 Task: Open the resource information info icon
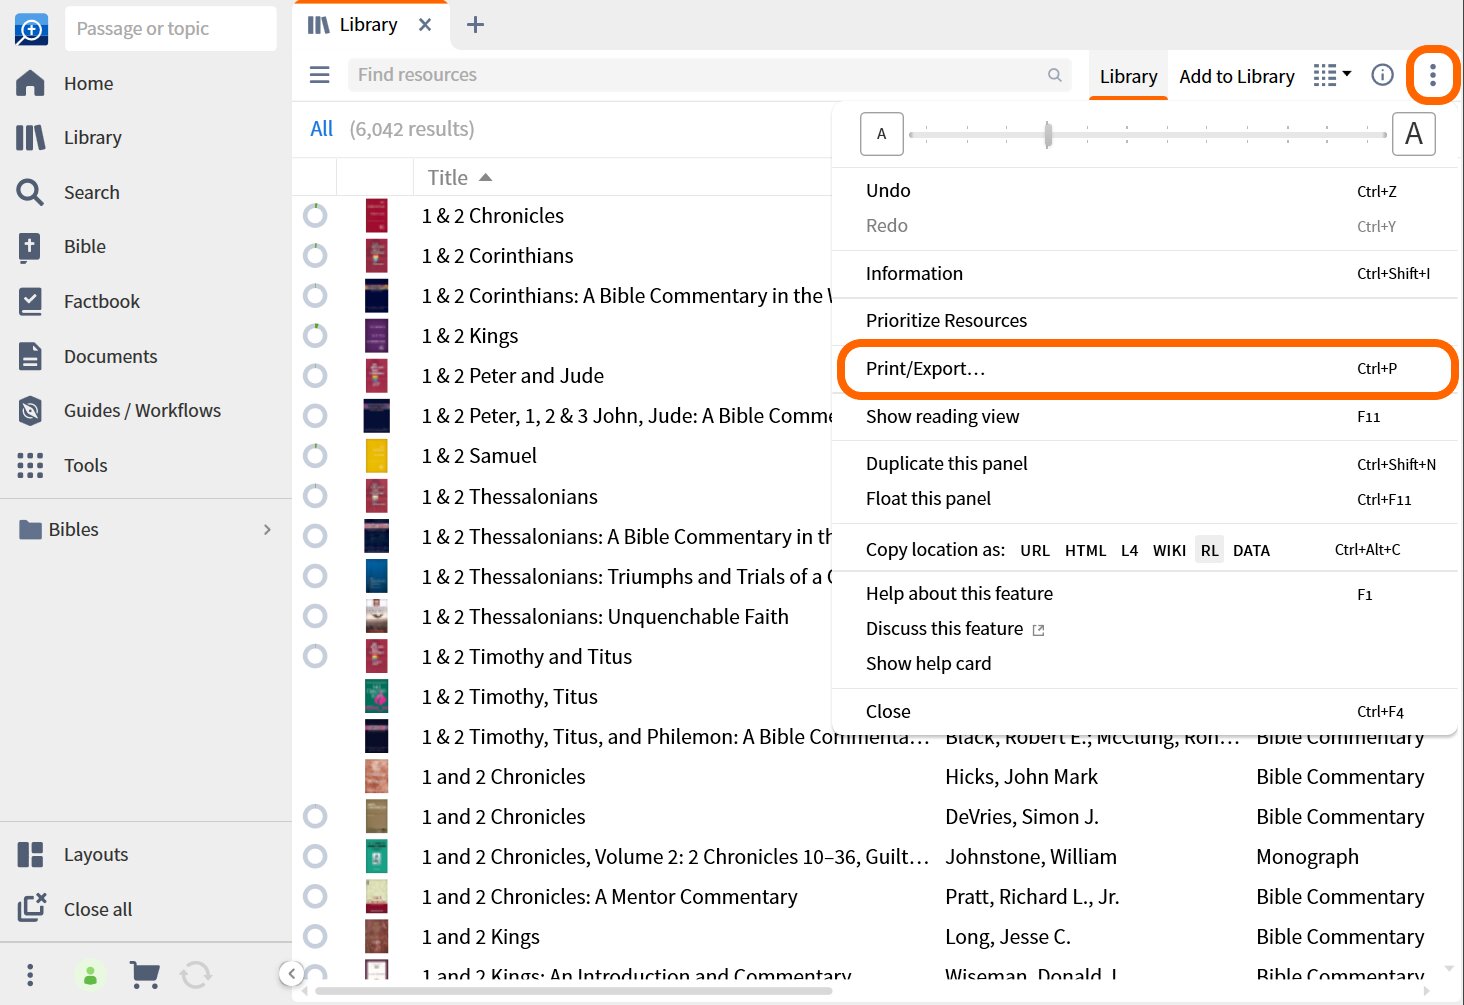(1382, 75)
